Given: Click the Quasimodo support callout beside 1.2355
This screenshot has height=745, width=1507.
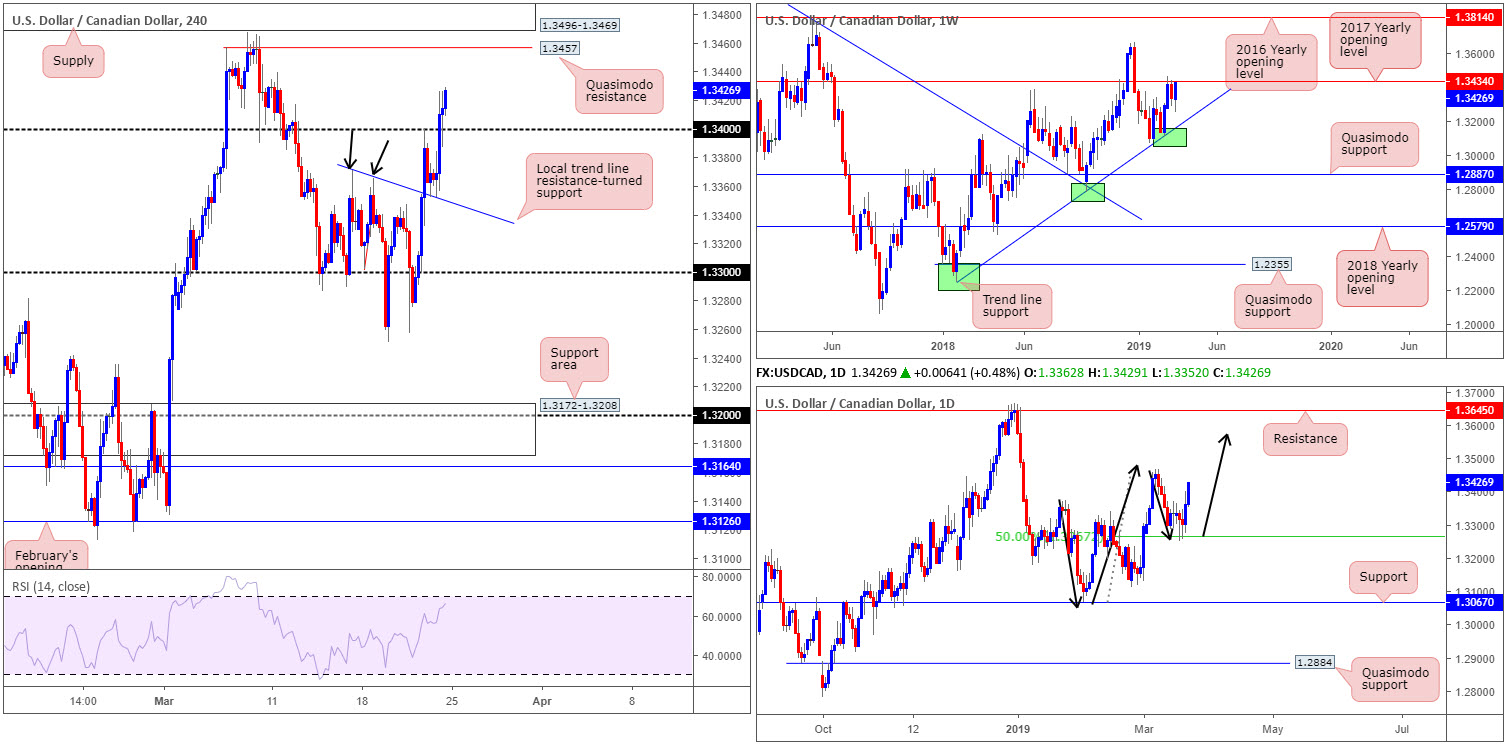Looking at the screenshot, I should click(x=1279, y=304).
